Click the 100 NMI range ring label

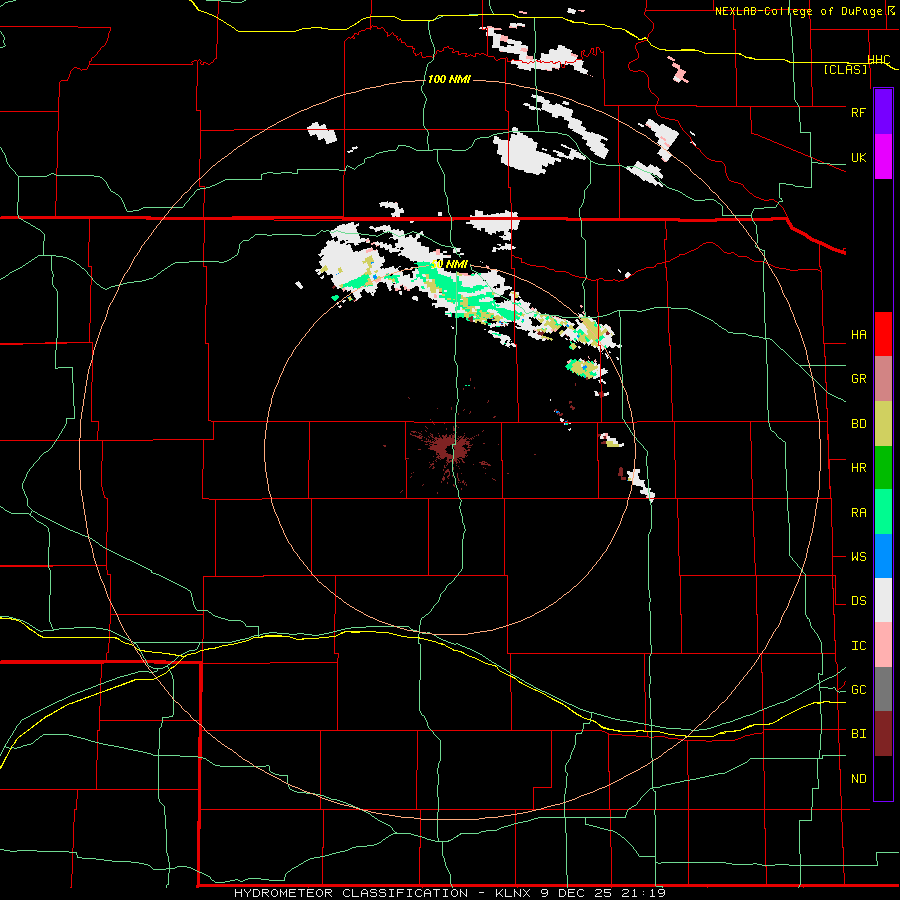(x=449, y=79)
